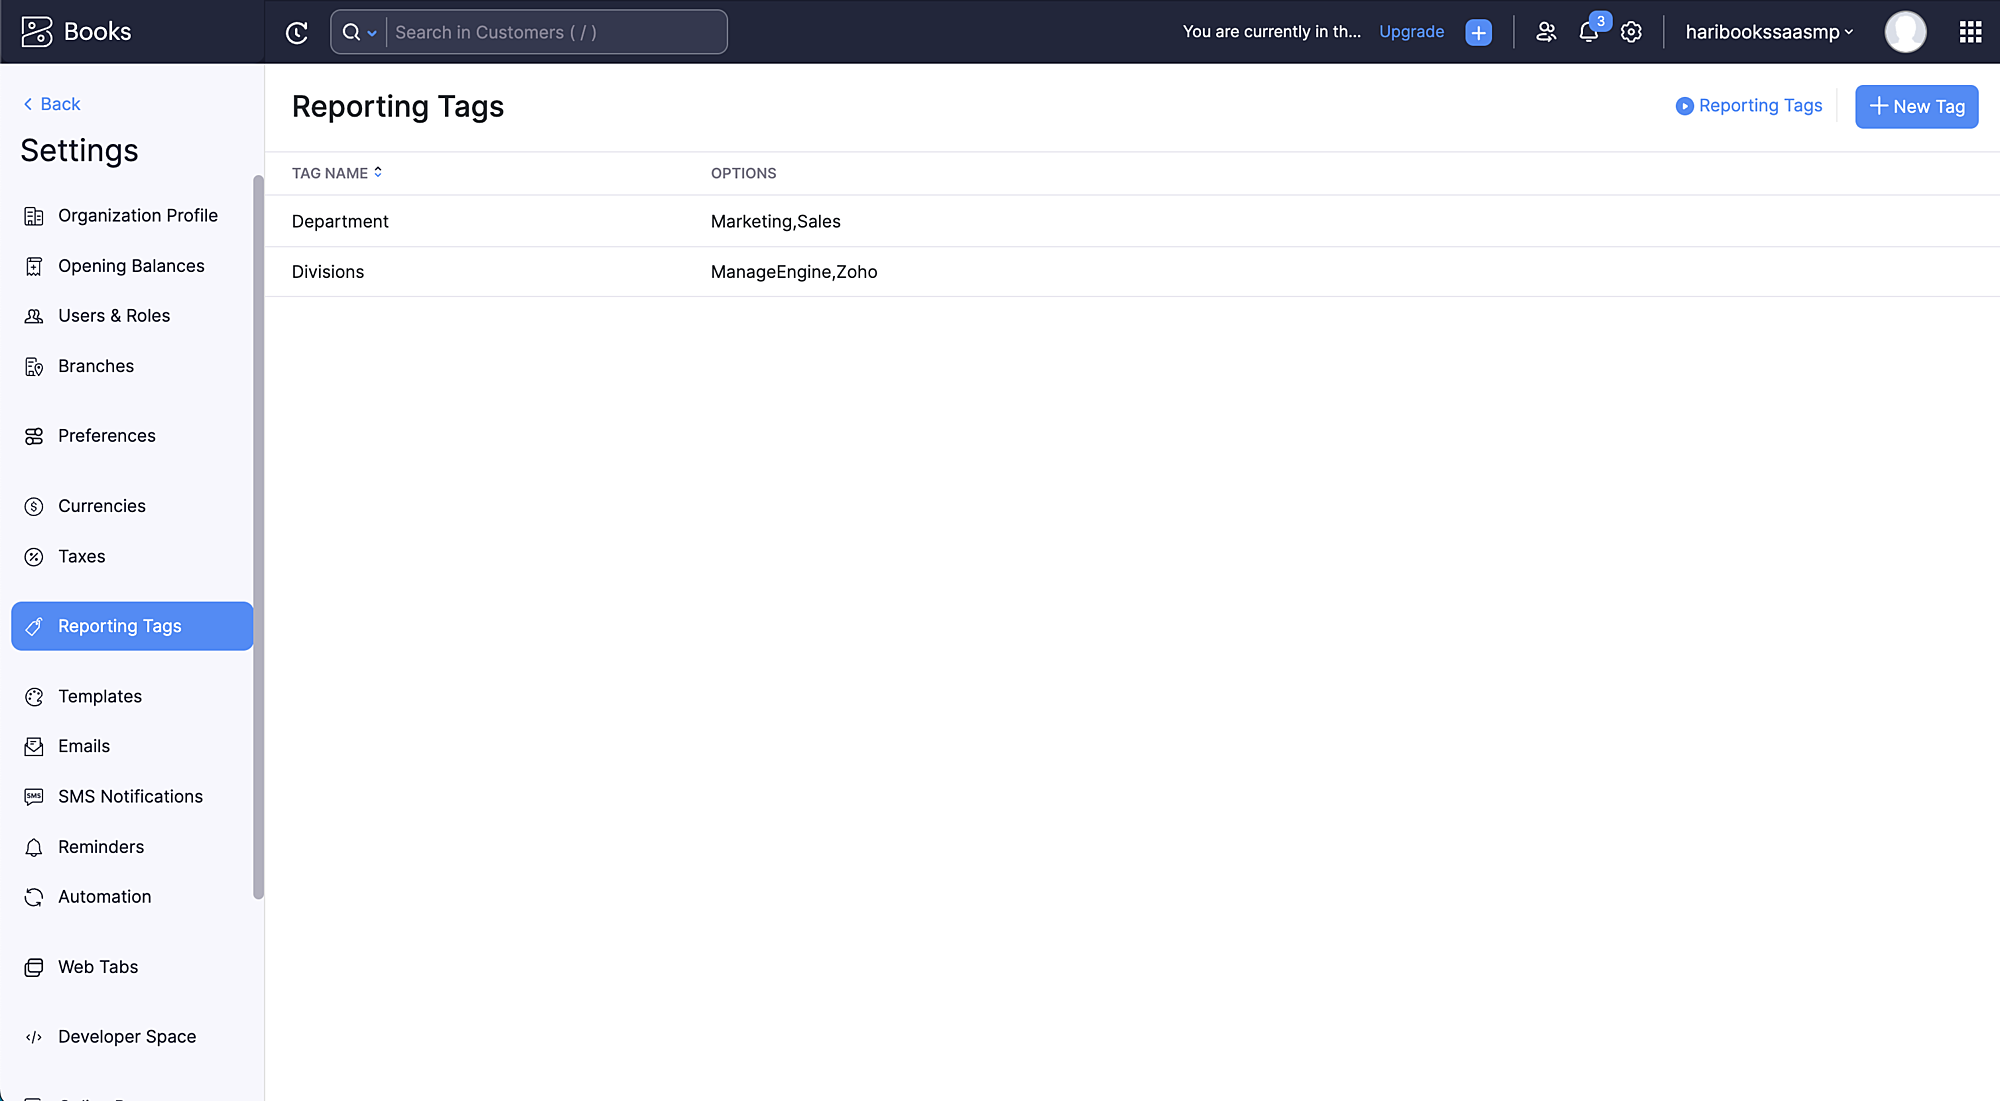Open the notifications bell icon
The height and width of the screenshot is (1101, 2000).
coord(1588,32)
